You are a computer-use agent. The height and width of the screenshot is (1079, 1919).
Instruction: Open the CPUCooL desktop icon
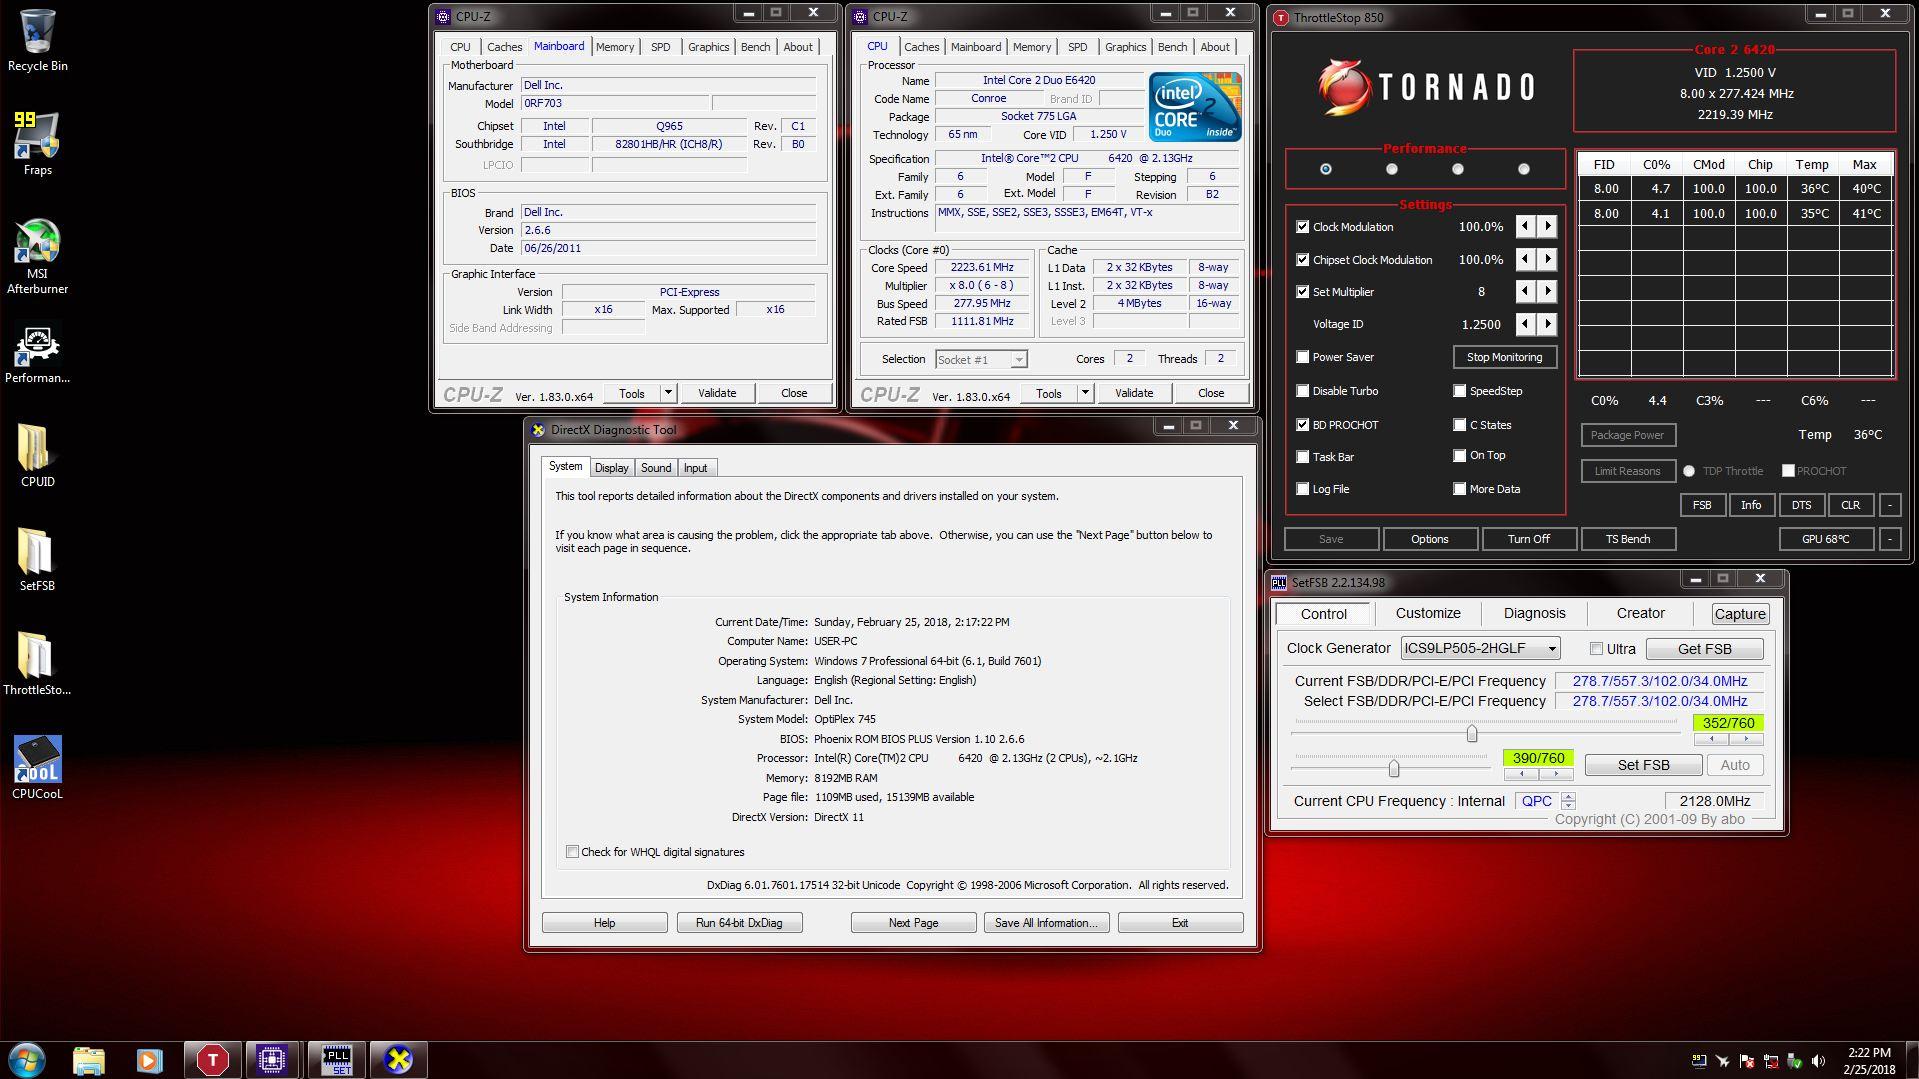tap(37, 767)
